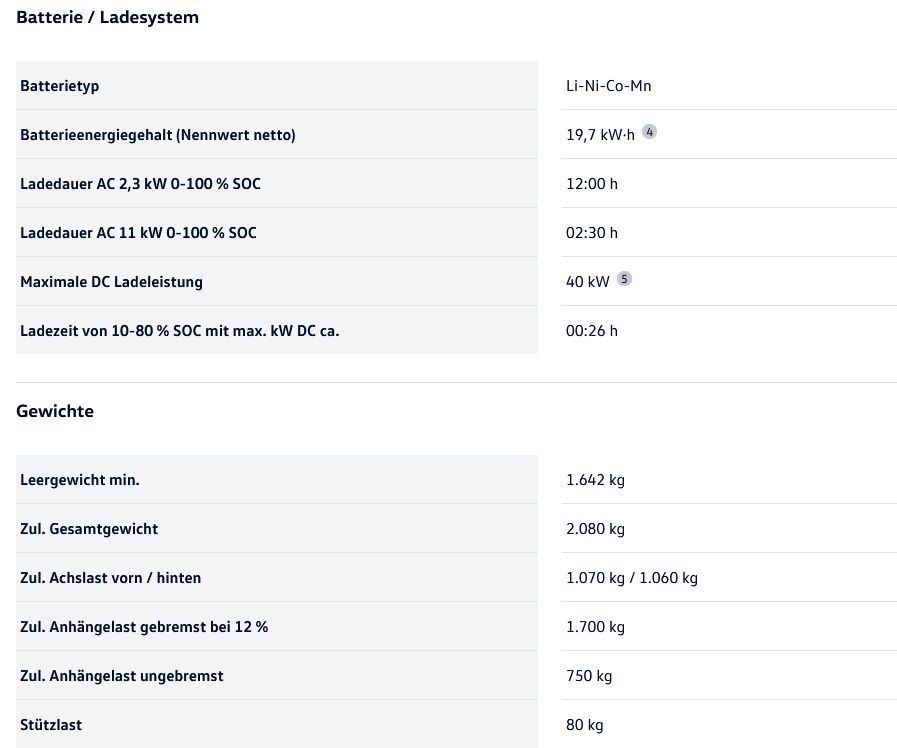Image resolution: width=897 pixels, height=748 pixels.
Task: Click the 'Stützlast' row label
Action: [51, 725]
